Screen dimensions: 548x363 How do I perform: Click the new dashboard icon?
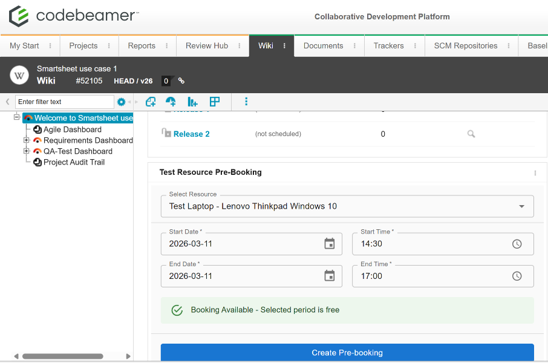point(171,102)
